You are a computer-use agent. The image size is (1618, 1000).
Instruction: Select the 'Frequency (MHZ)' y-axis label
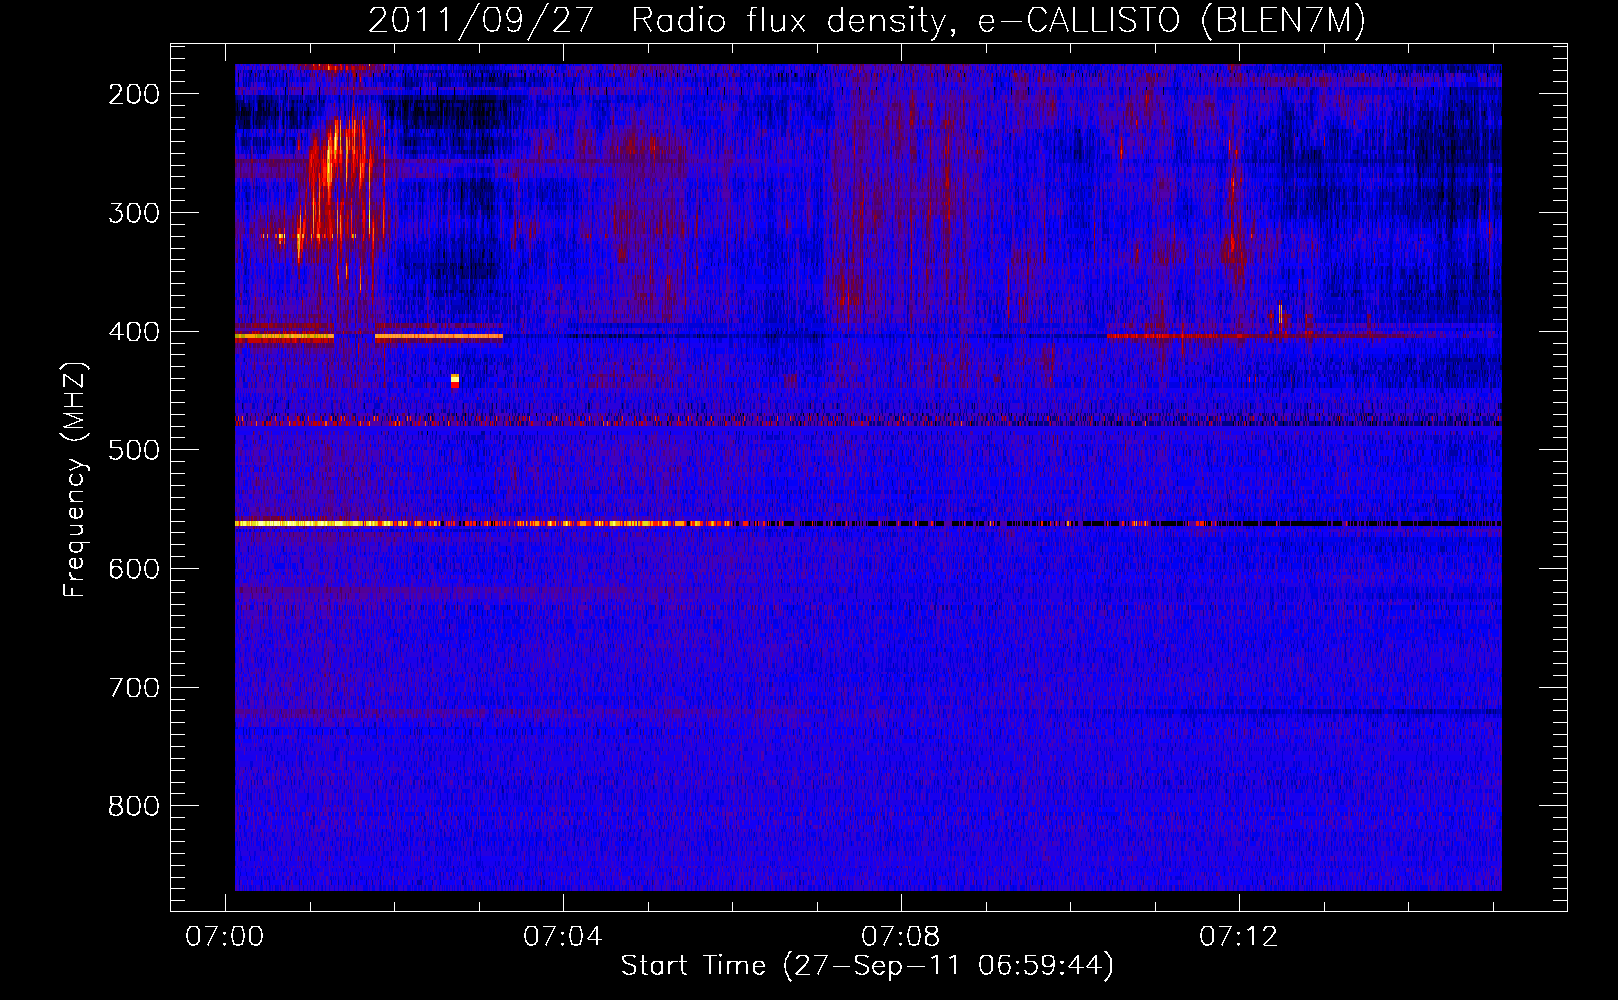(x=76, y=480)
